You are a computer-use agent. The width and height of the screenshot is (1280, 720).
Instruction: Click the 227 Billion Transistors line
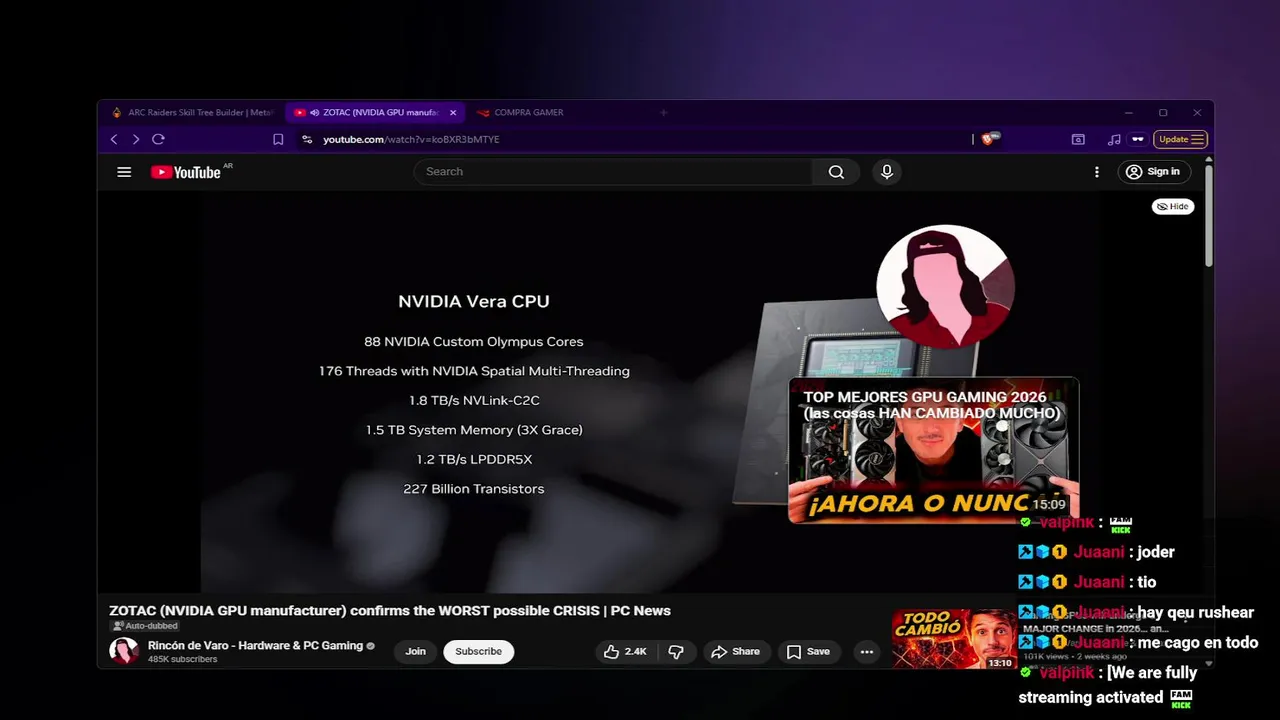tap(474, 489)
